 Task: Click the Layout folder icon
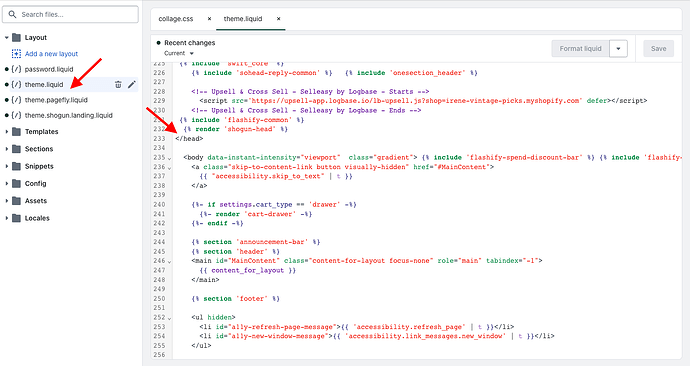(x=16, y=37)
